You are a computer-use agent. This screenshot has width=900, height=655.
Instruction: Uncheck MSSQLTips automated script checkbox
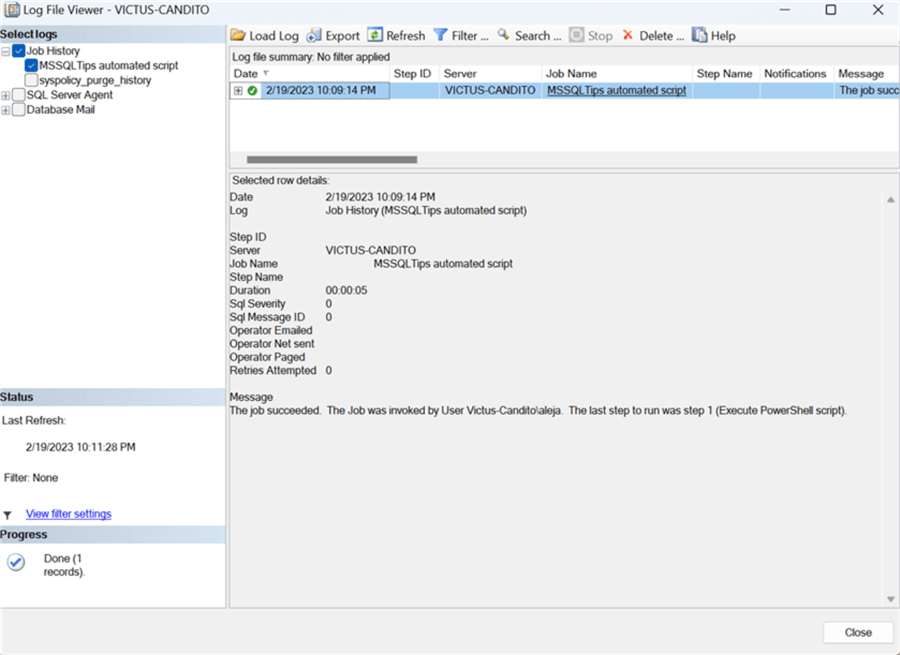[x=31, y=65]
